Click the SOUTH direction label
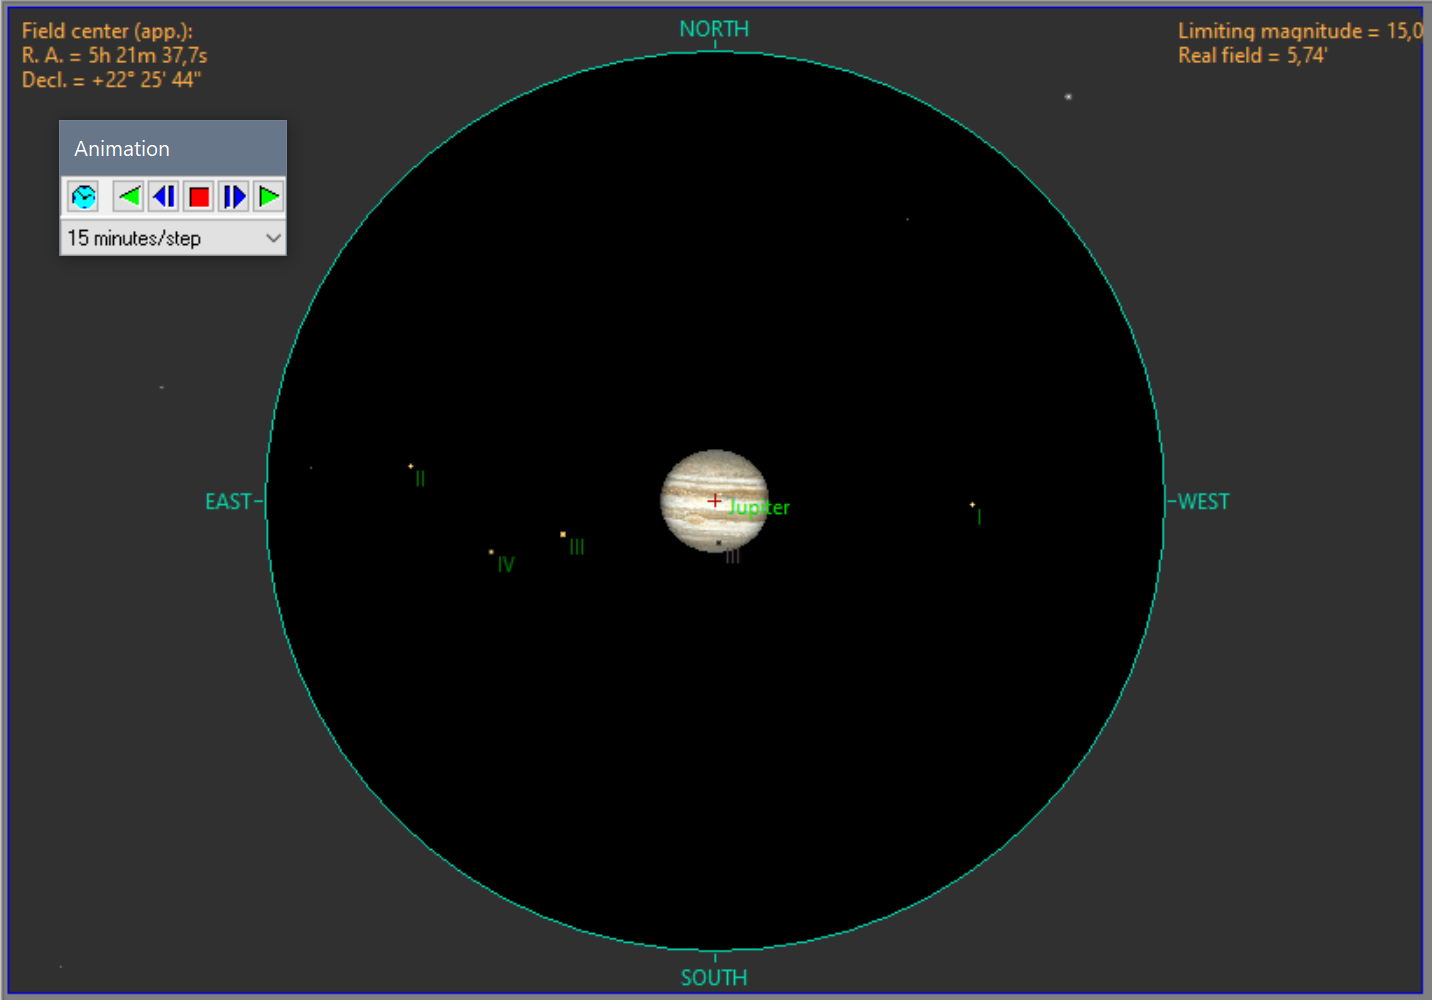The image size is (1432, 1000). 714,978
